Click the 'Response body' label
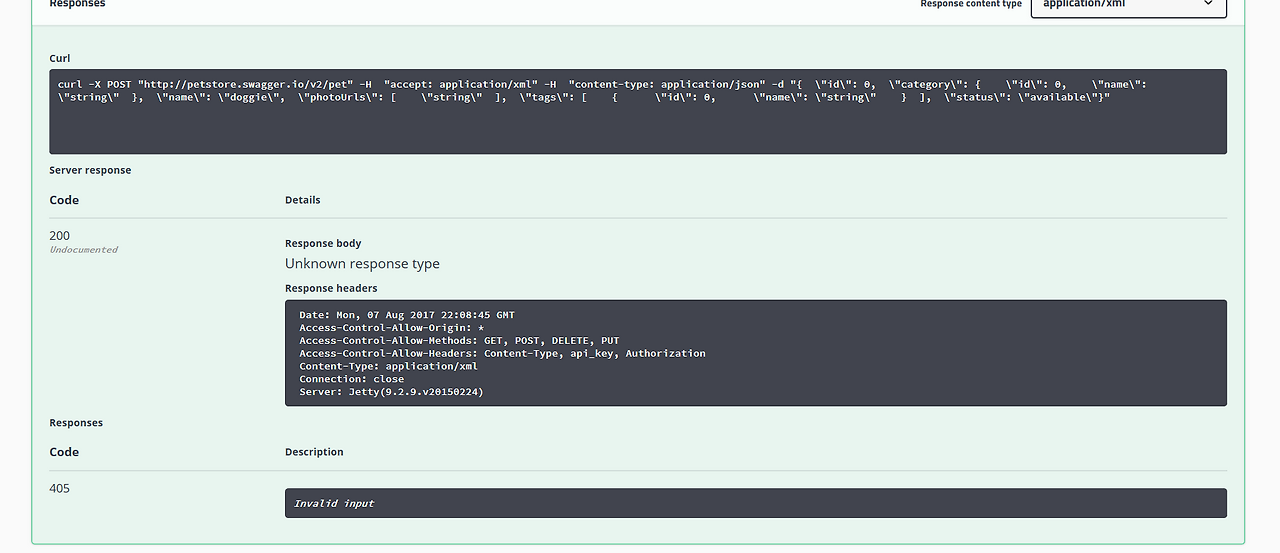The height and width of the screenshot is (553, 1280). pos(323,243)
